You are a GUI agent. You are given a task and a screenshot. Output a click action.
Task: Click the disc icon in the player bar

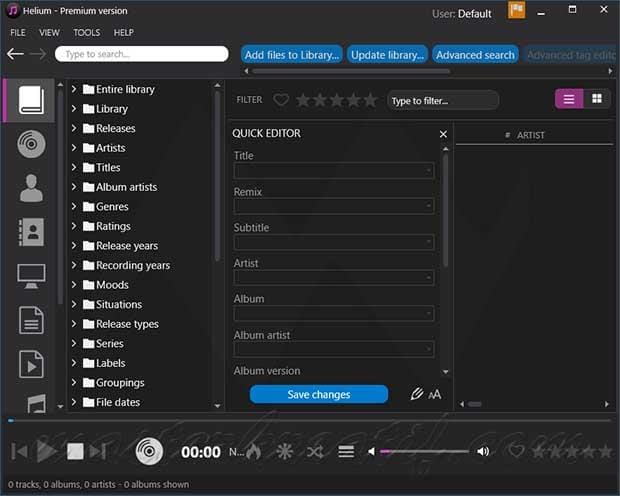coord(149,451)
